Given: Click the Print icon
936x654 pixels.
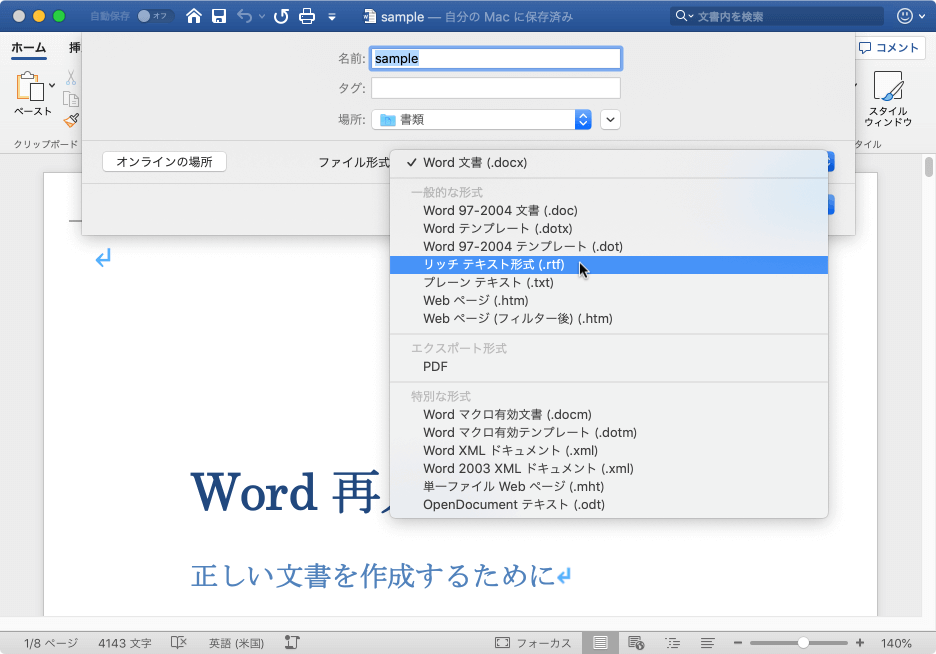Looking at the screenshot, I should [x=307, y=16].
